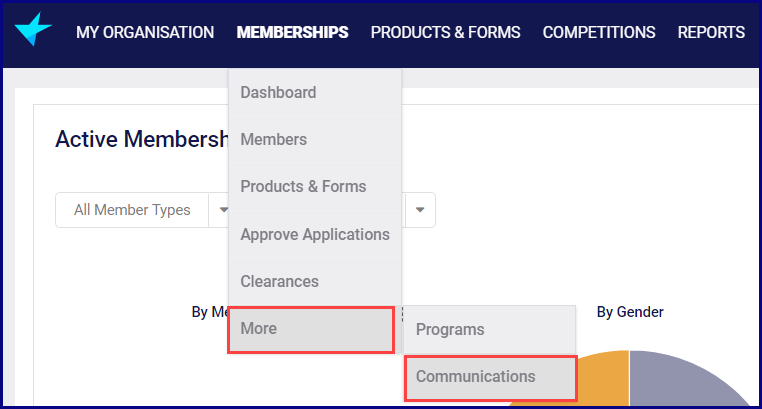This screenshot has height=409, width=762.
Task: Click Products & Forms in the Memberships dropdown
Action: coord(303,186)
